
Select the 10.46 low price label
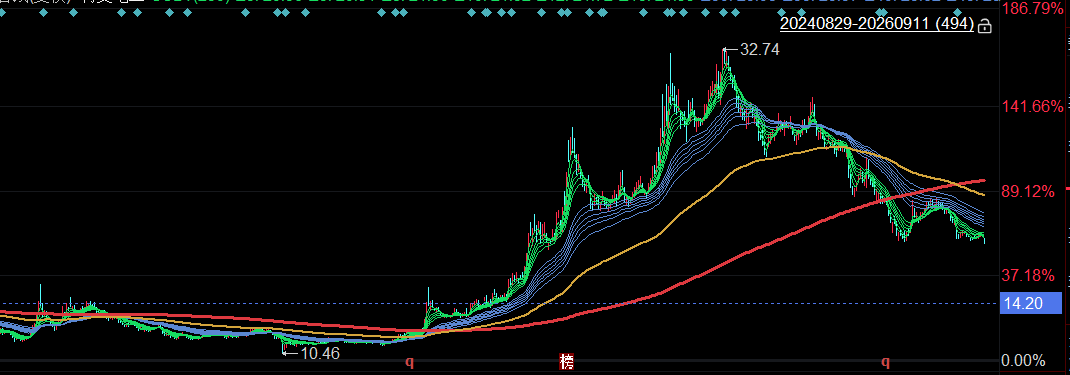point(320,353)
